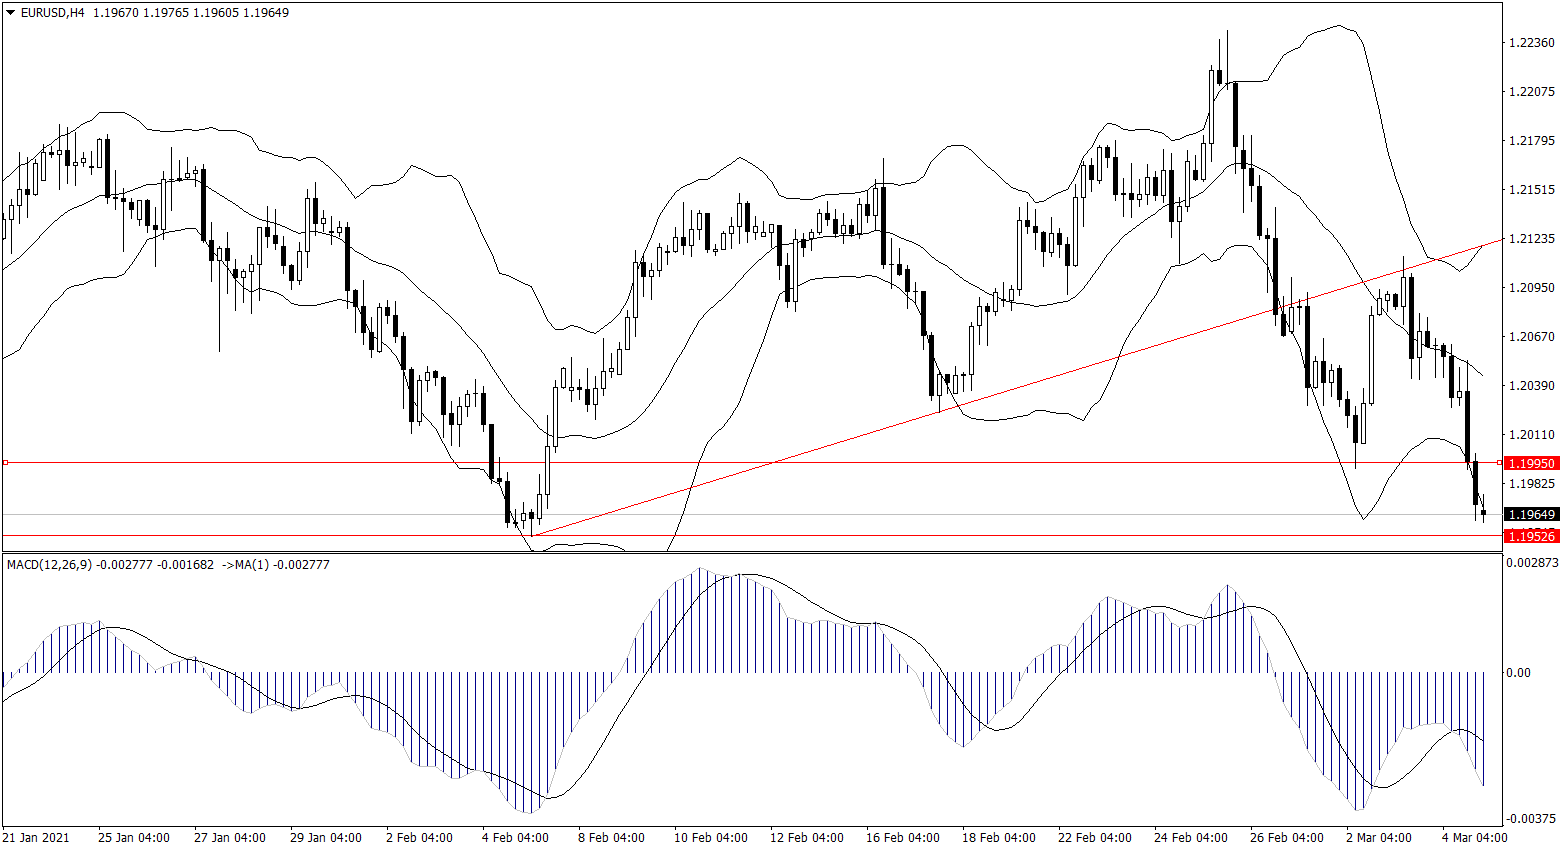Select the red 1.19950 price label

tap(1531, 463)
